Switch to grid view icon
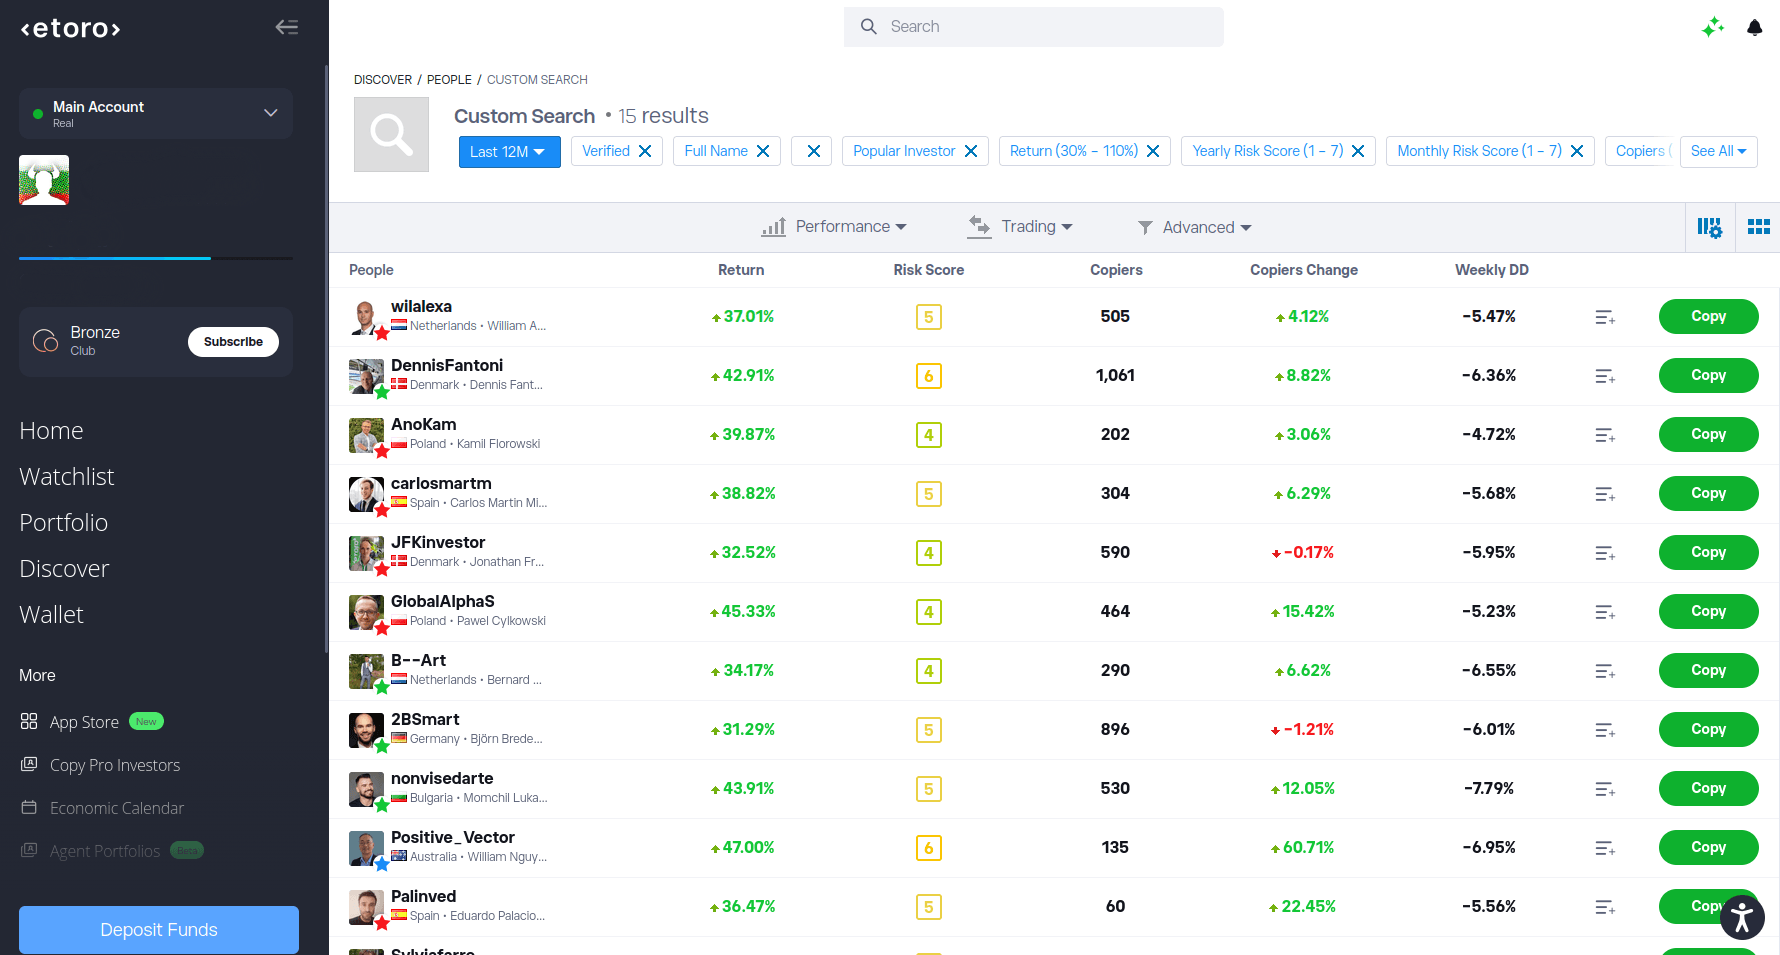 coord(1759,227)
